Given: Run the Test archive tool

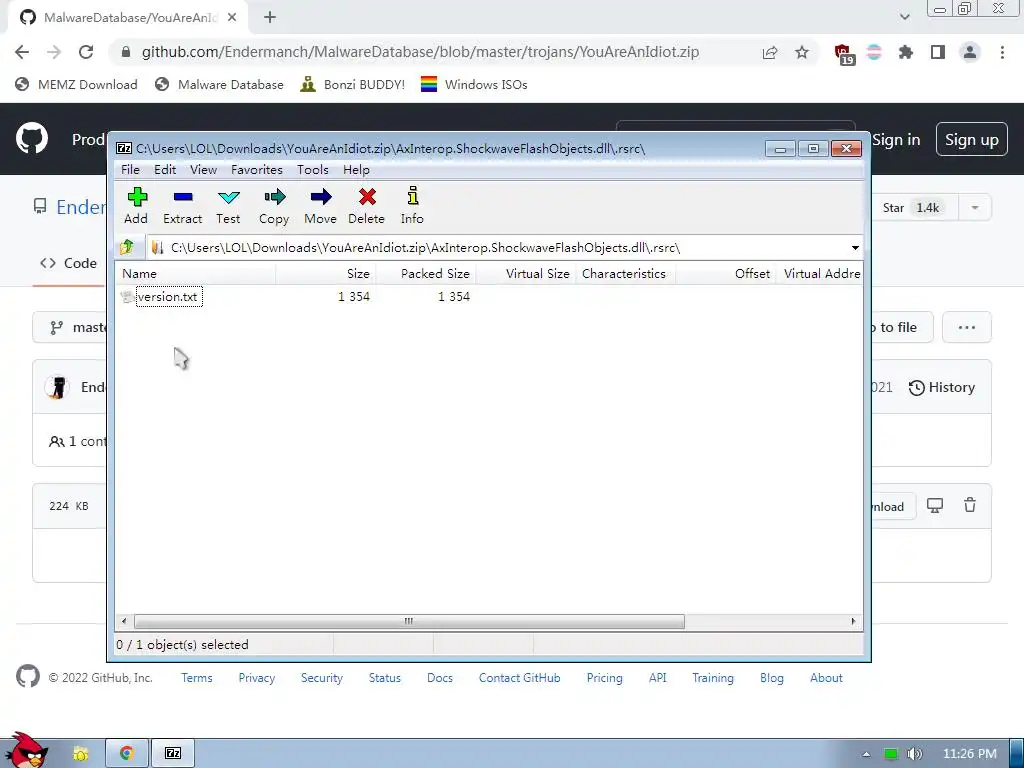Looking at the screenshot, I should pos(228,206).
